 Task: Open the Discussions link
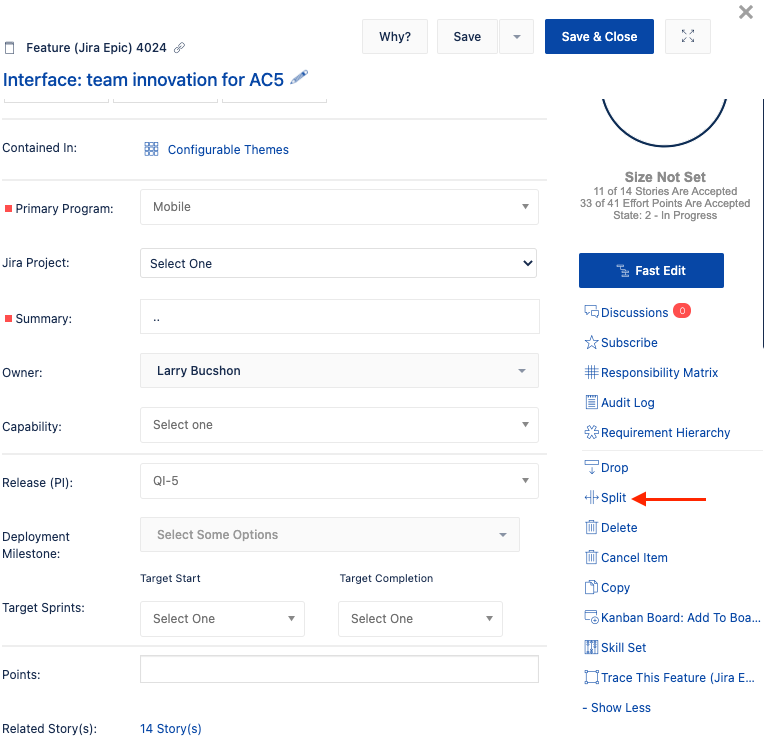coord(634,312)
